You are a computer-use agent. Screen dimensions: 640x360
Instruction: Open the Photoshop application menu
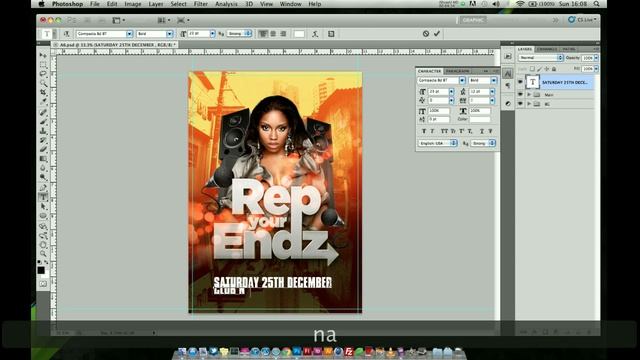(x=67, y=4)
